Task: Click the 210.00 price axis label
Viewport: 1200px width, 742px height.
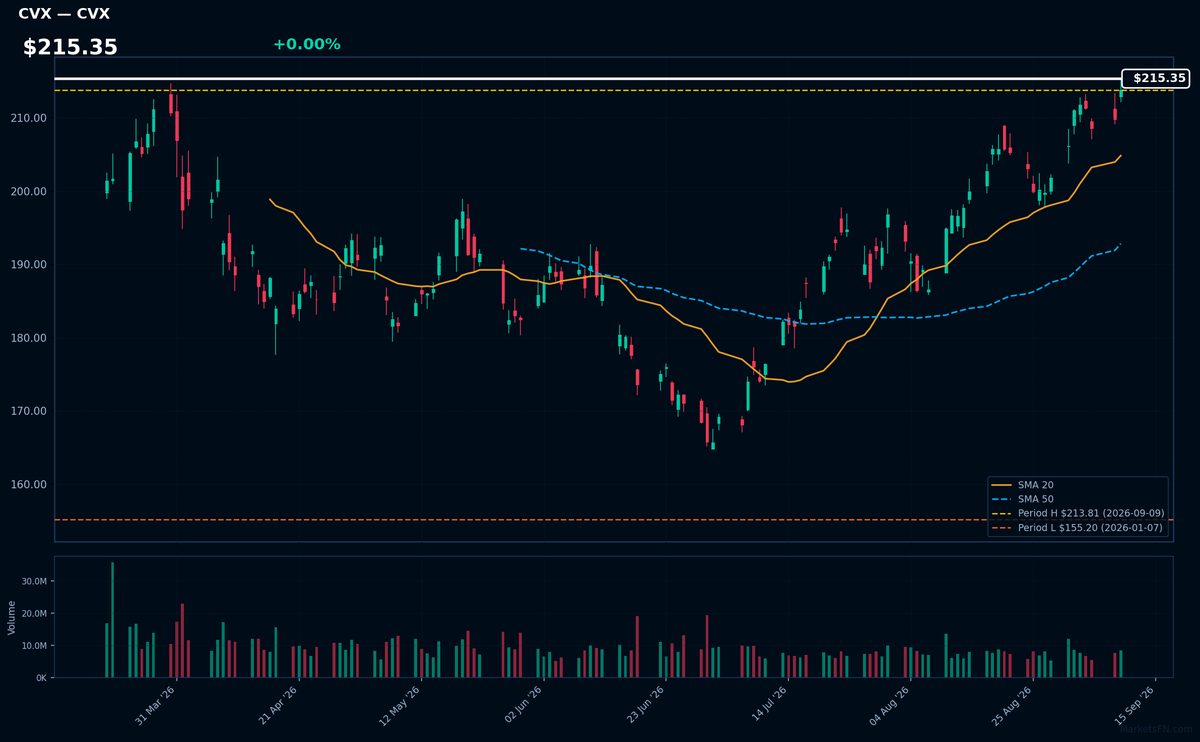Action: tap(30, 118)
